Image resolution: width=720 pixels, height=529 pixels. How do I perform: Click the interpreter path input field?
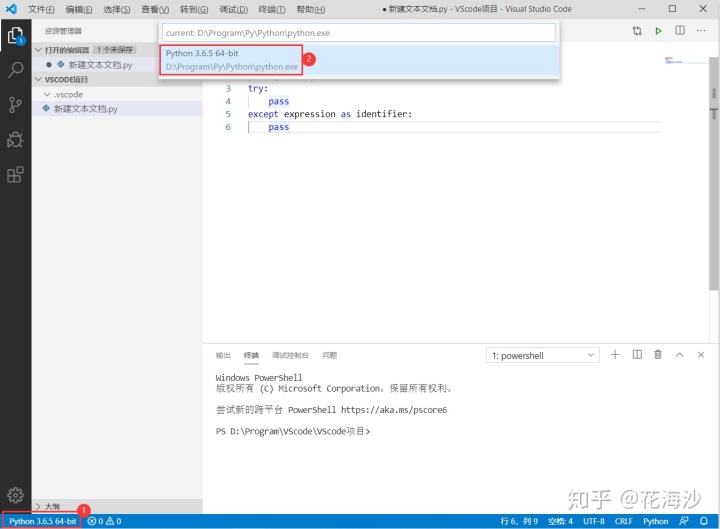coord(359,33)
